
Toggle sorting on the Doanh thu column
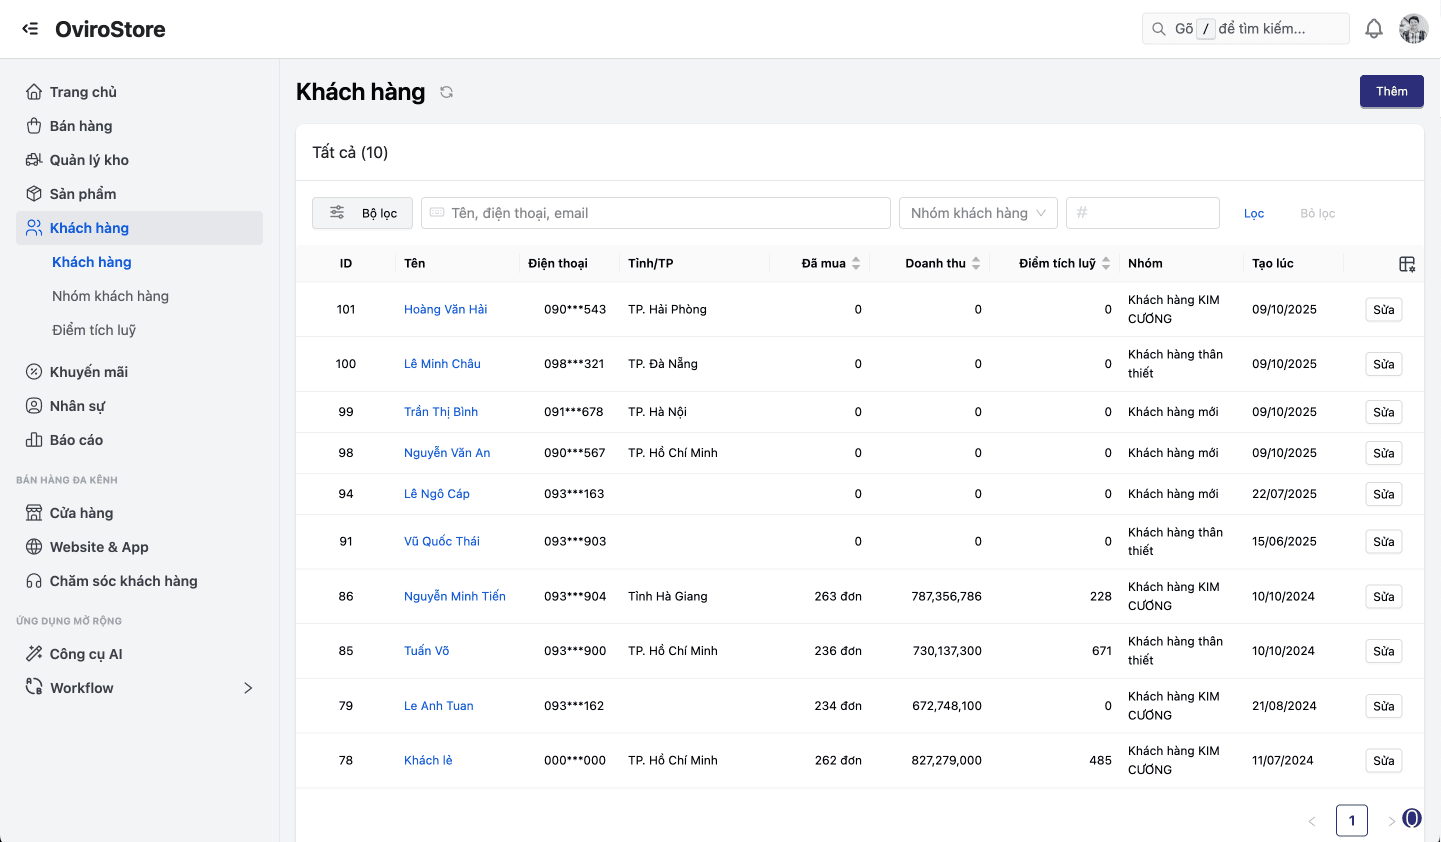[977, 263]
